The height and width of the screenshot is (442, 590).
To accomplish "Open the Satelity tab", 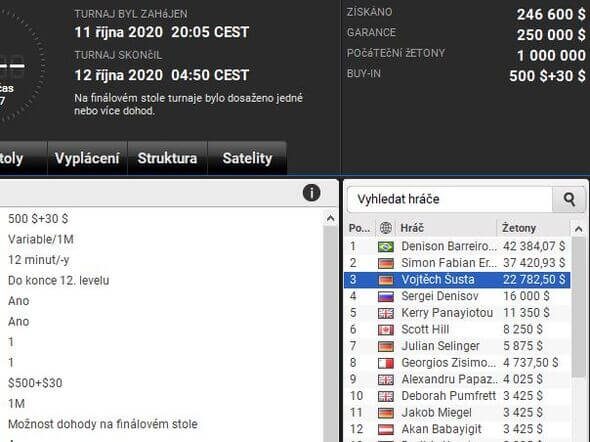I will click(x=247, y=158).
